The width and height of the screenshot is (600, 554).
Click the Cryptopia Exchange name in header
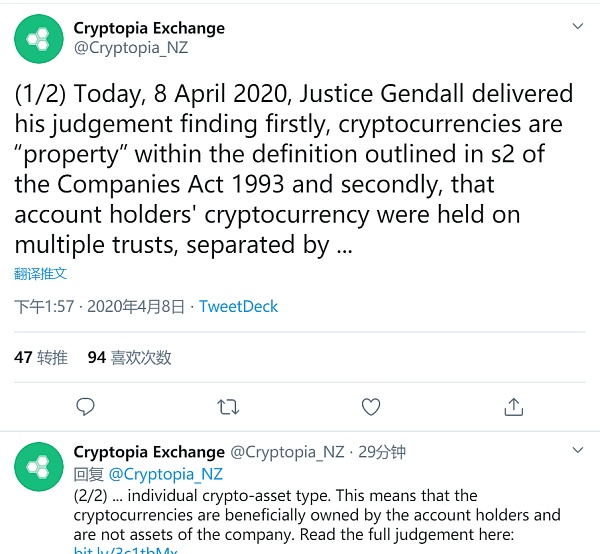pyautogui.click(x=149, y=28)
